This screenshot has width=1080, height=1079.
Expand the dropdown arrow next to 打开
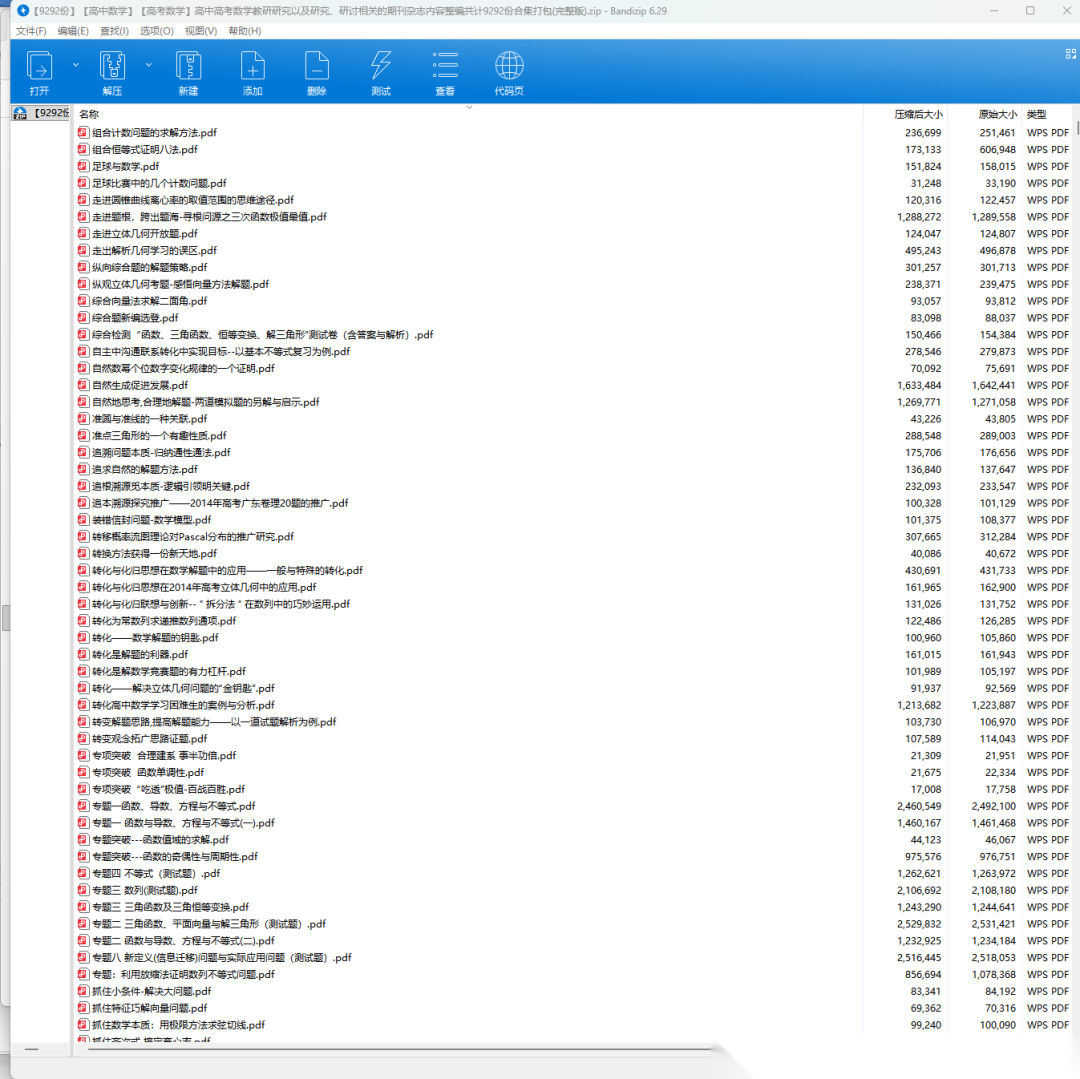pyautogui.click(x=76, y=64)
